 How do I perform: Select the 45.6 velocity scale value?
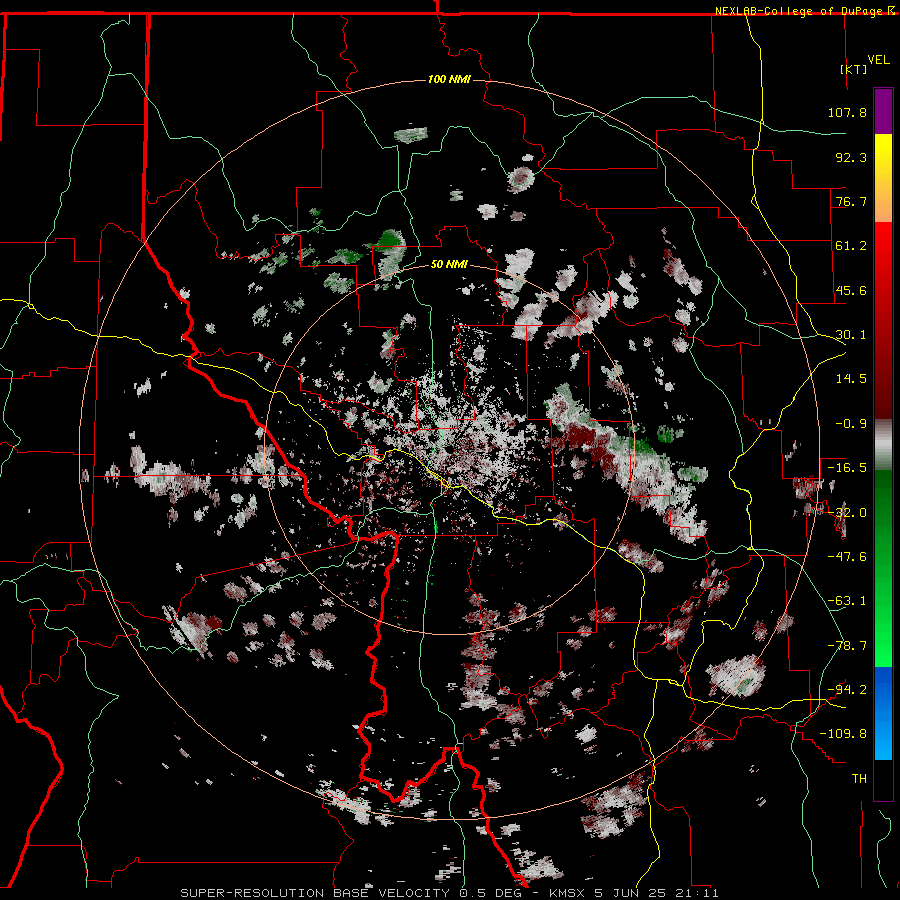coord(851,290)
